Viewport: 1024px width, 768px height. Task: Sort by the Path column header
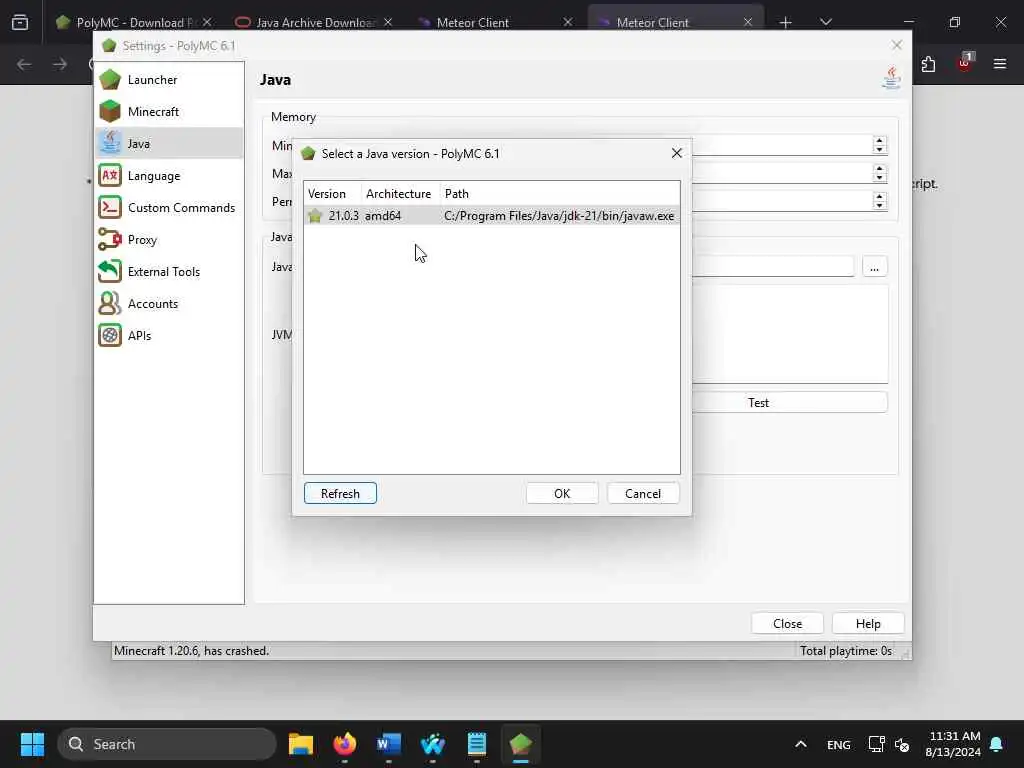[560, 194]
